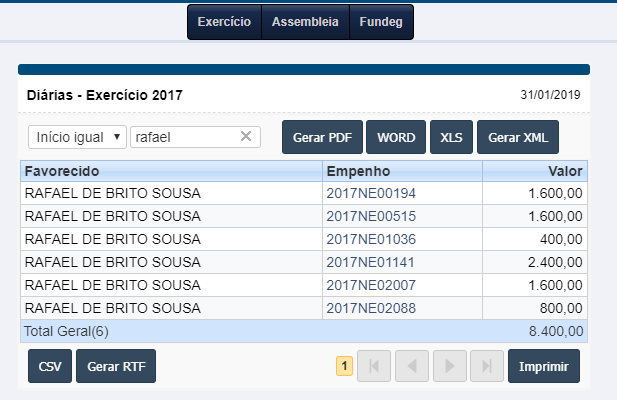Image resolution: width=617 pixels, height=400 pixels.
Task: Print using the Imprimir button
Action: pos(543,367)
